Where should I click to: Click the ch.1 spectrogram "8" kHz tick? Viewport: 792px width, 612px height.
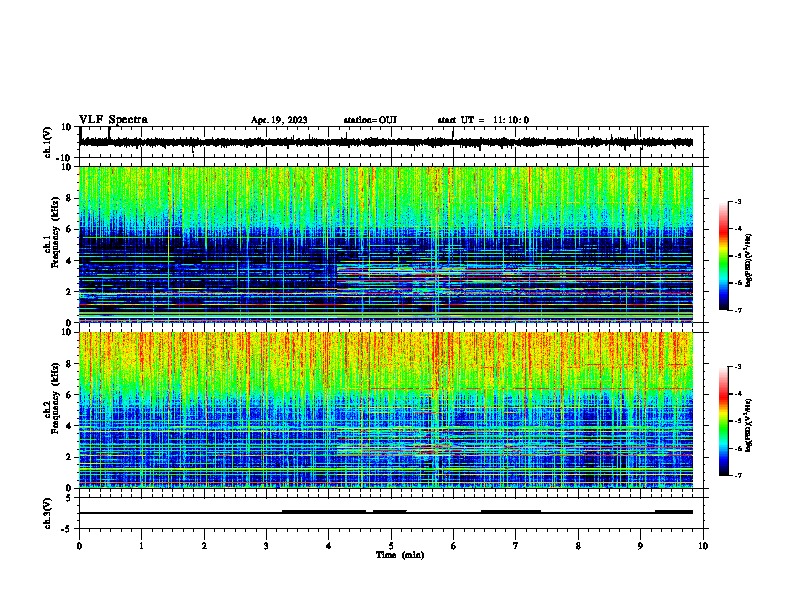click(x=69, y=198)
